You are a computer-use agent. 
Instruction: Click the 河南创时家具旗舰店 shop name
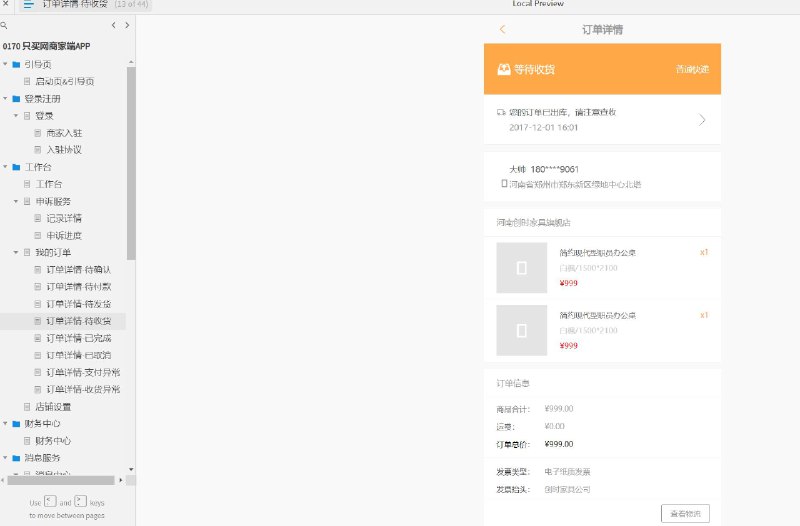[x=534, y=222]
